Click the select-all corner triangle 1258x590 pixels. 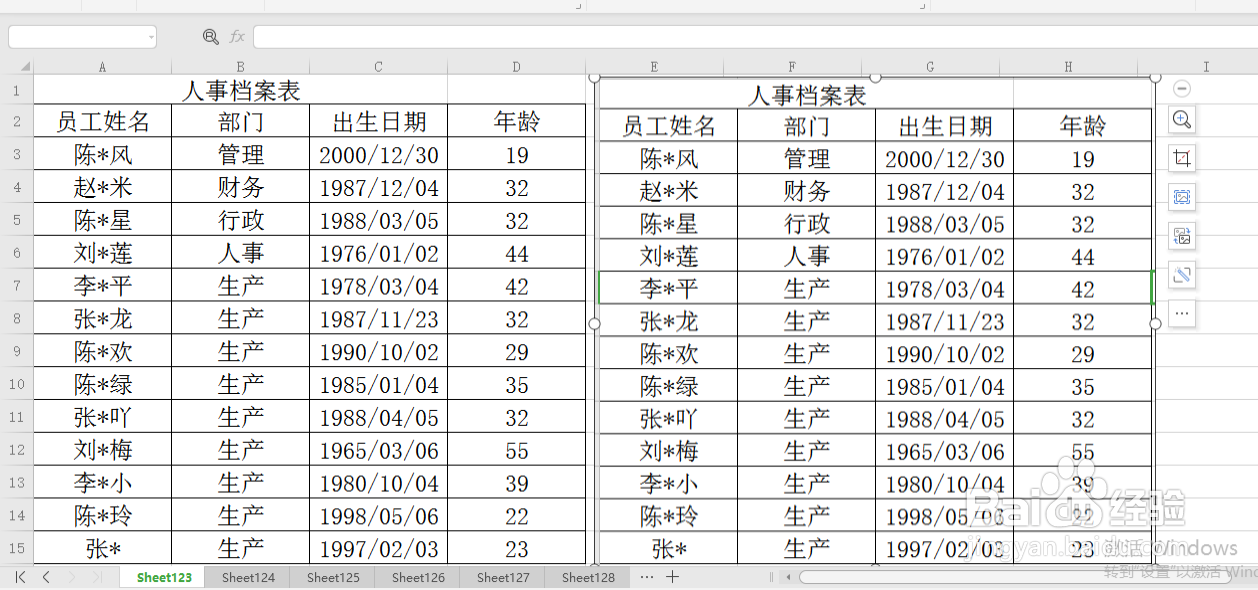[x=25, y=67]
